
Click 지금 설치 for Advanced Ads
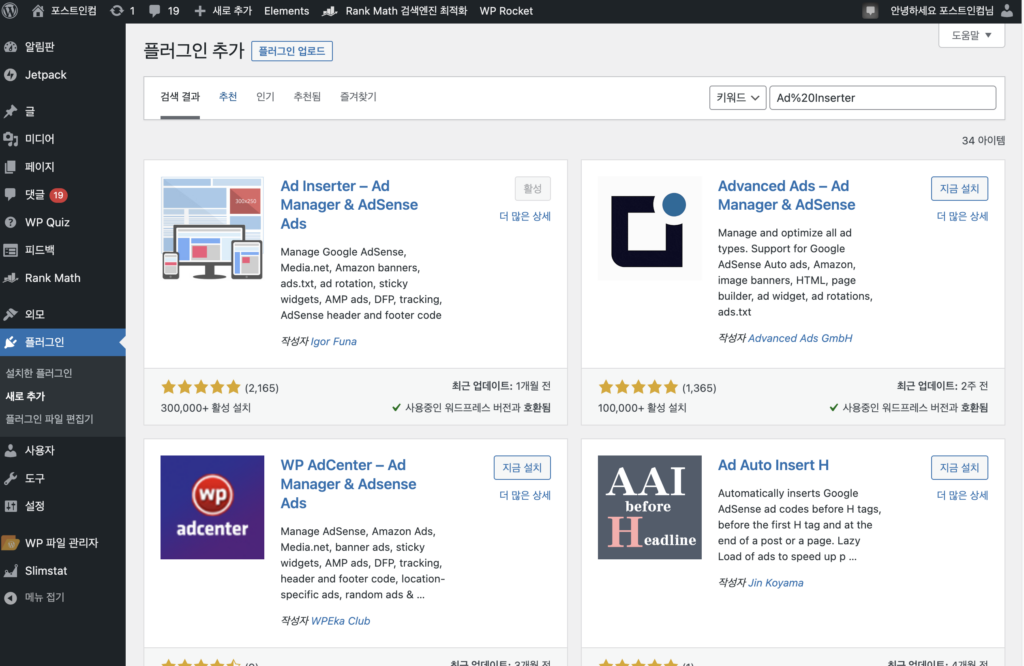(959, 189)
